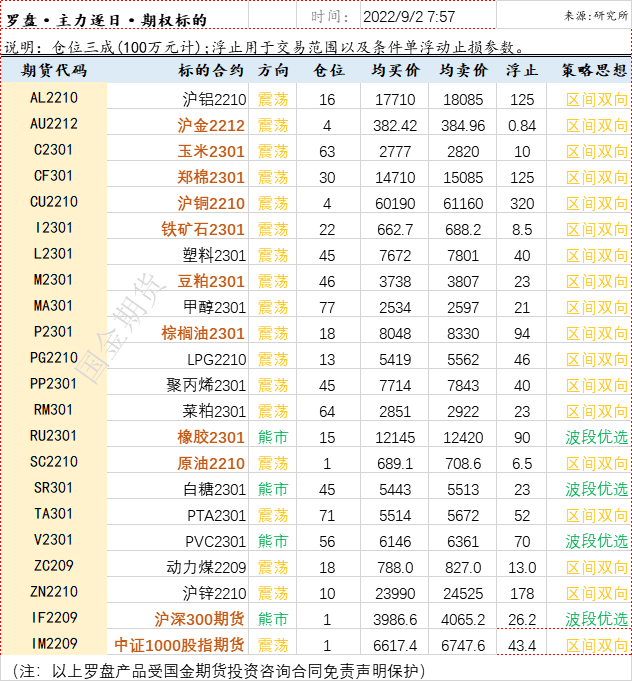
Task: Click 波段优选 strategy in the SR301 row
Action: 597,489
